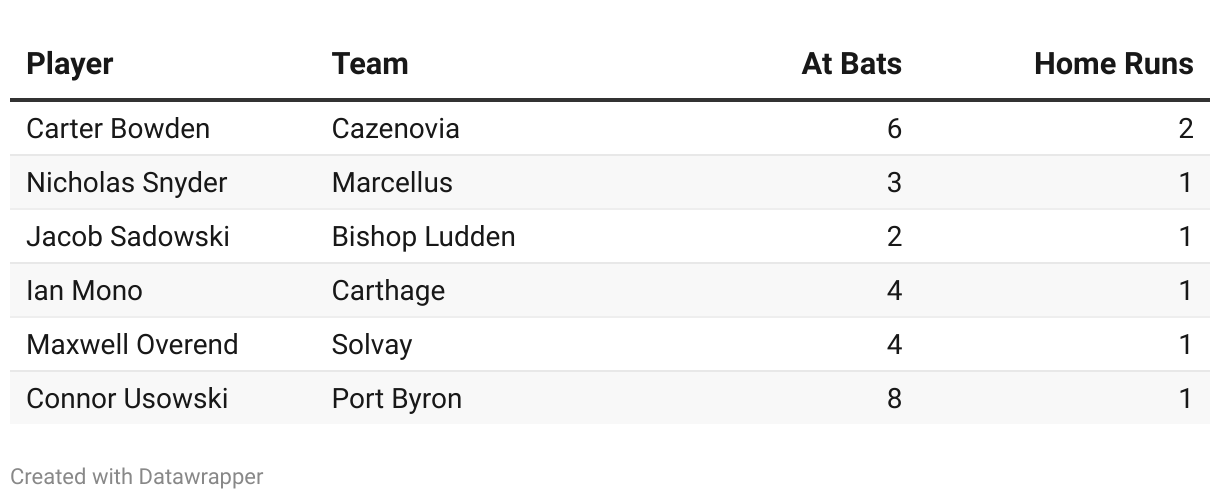Select the Home Runs column header
The height and width of the screenshot is (500, 1220).
(1113, 64)
